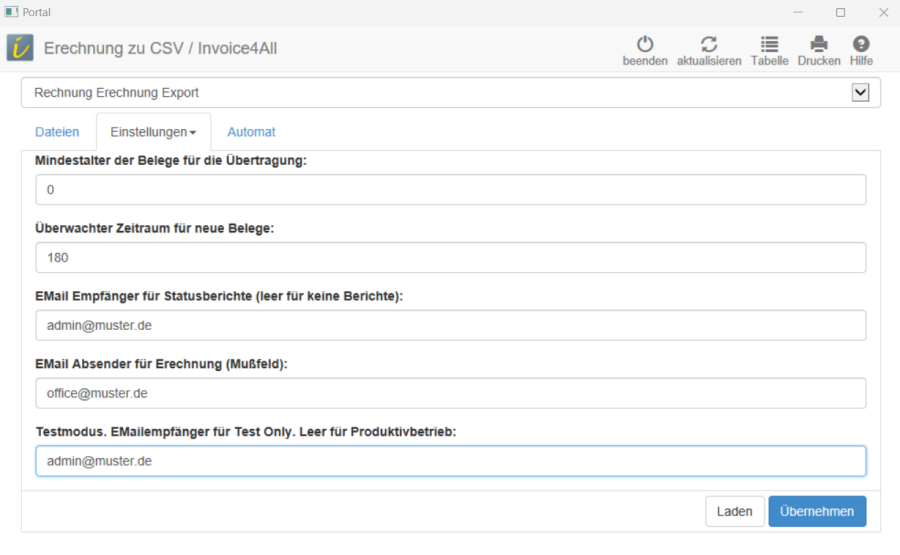The width and height of the screenshot is (900, 555).
Task: Click the beenden power icon
Action: pyautogui.click(x=645, y=45)
